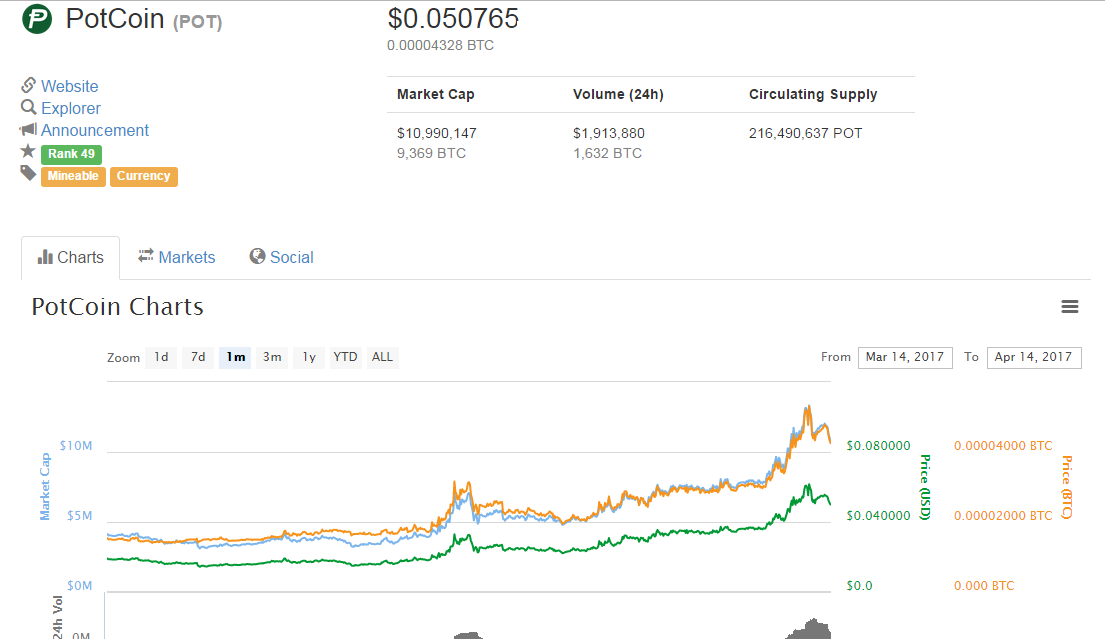Click the exchange arrows icon in Markets tab
The image size is (1105, 639).
[x=146, y=256]
